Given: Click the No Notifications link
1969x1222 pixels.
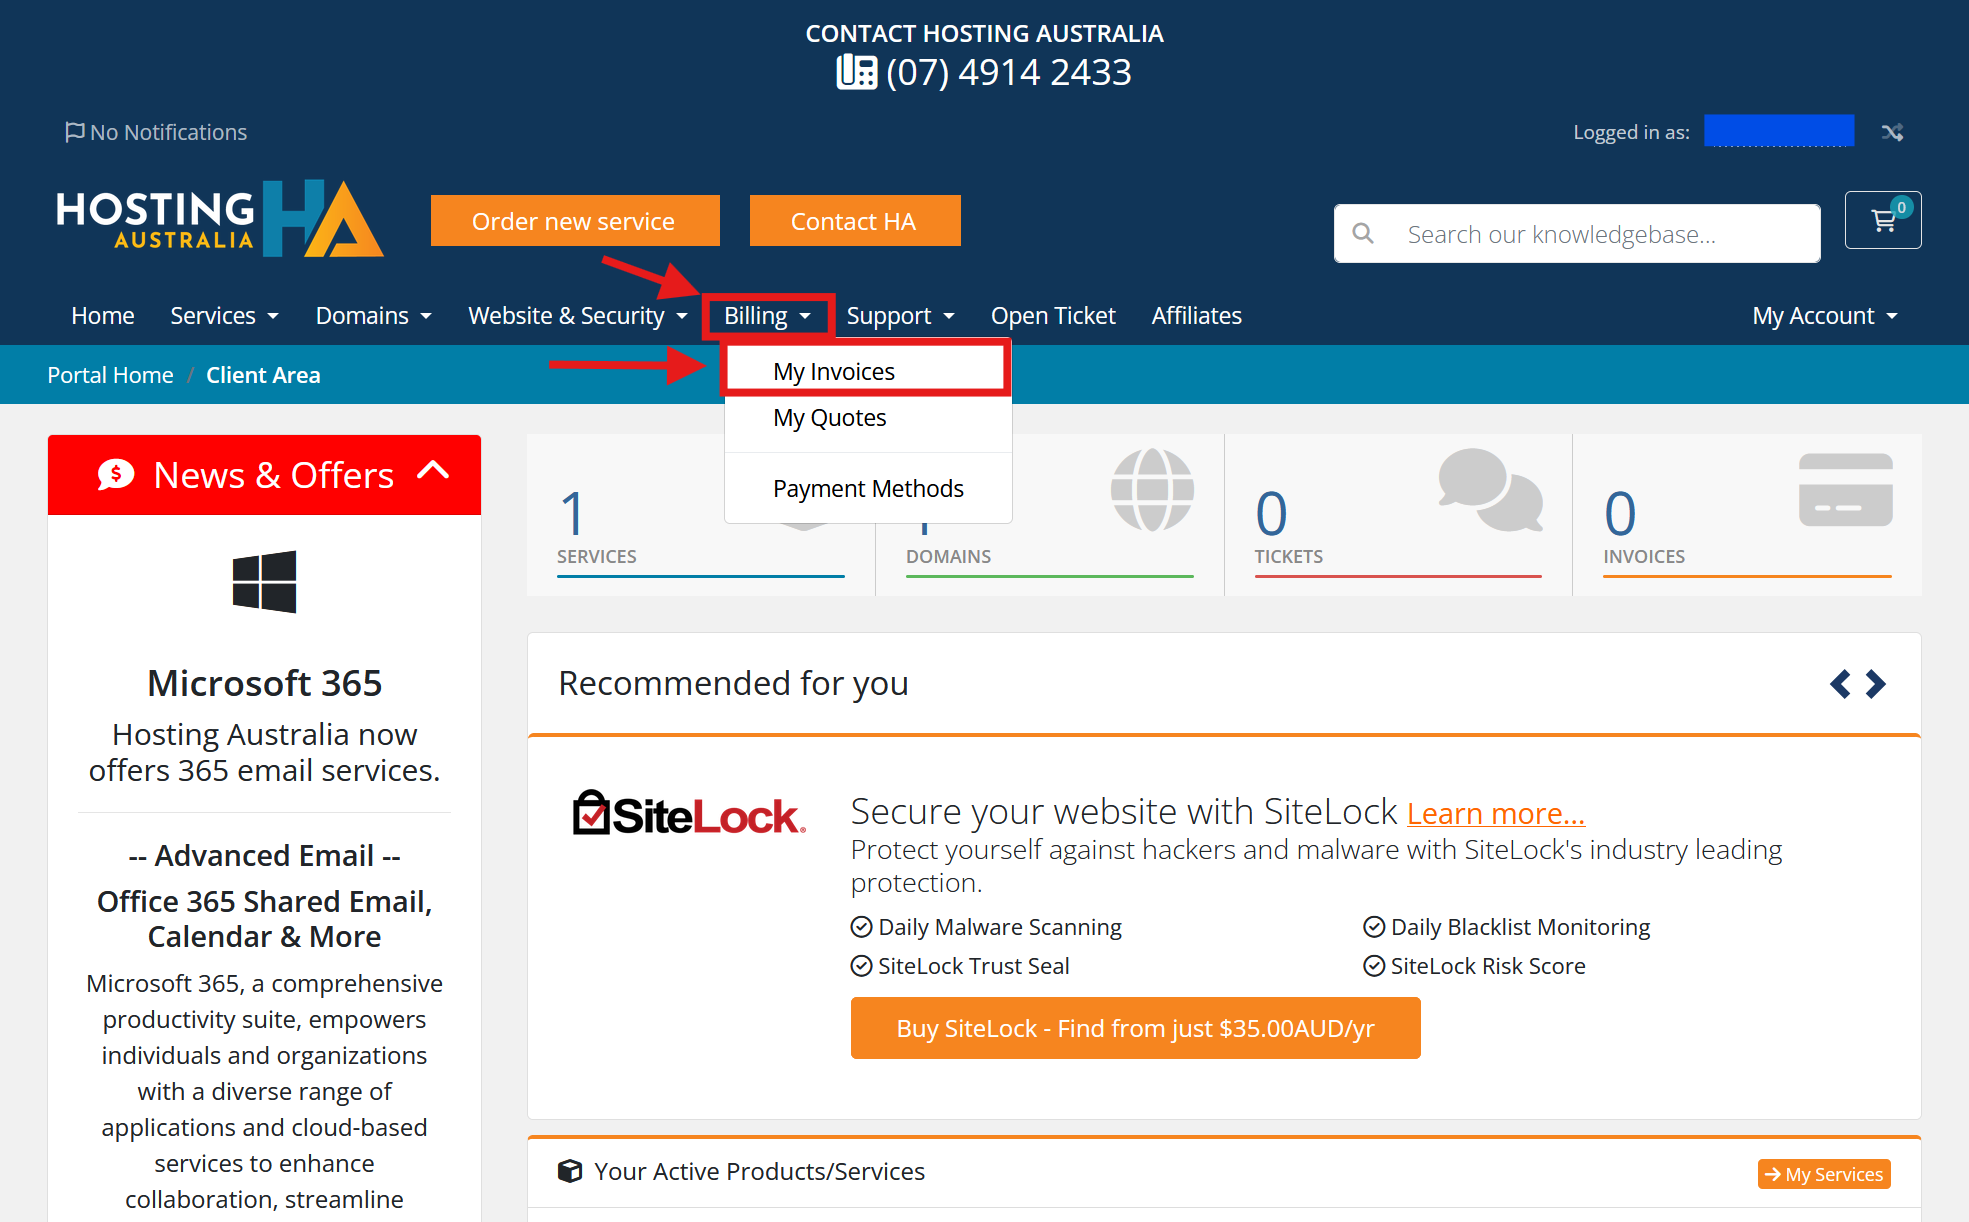Looking at the screenshot, I should [x=156, y=132].
